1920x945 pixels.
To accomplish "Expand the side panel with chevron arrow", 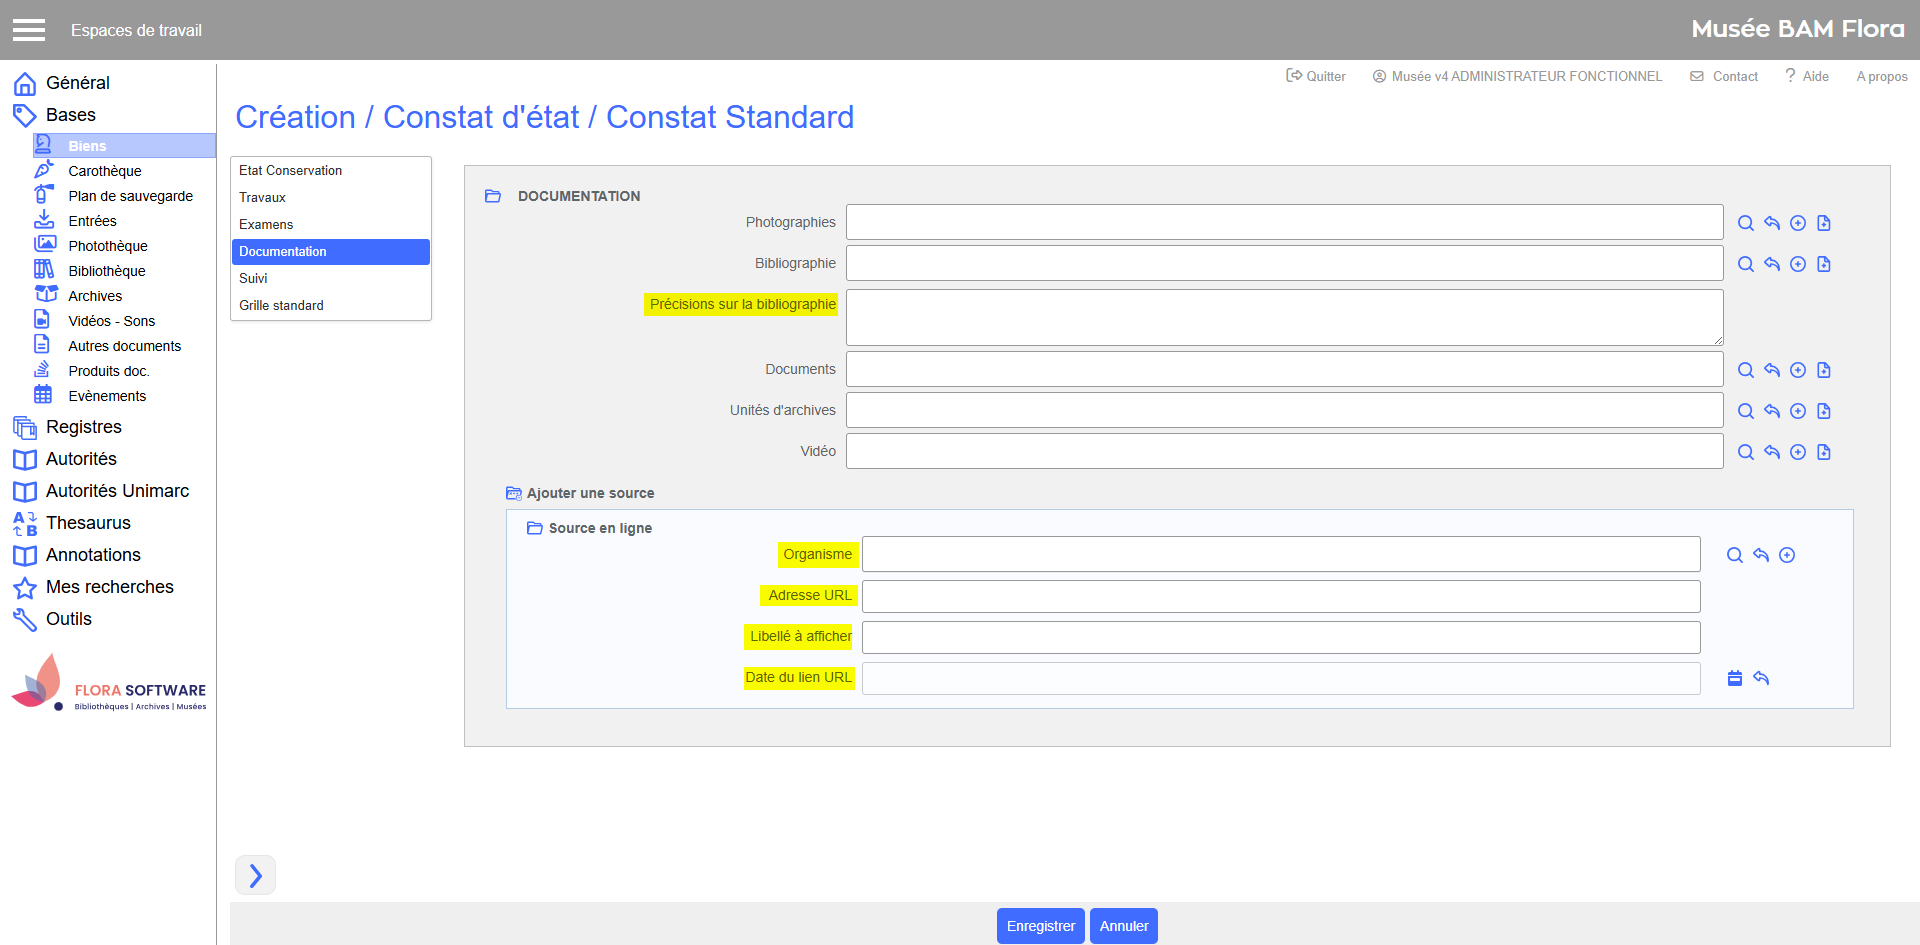I will [x=255, y=875].
